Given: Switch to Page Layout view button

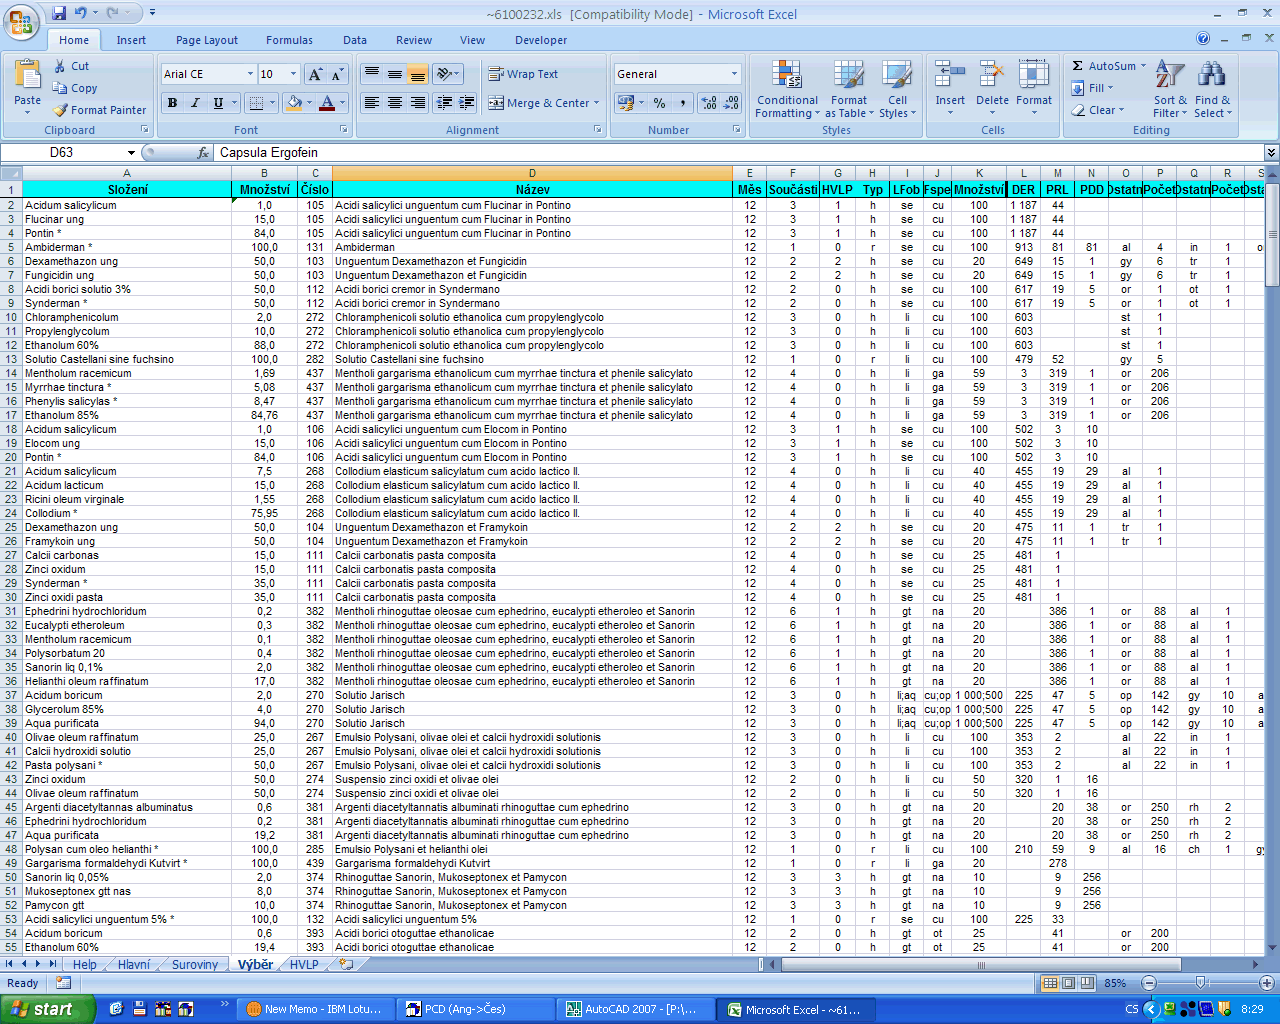Looking at the screenshot, I should (1068, 983).
